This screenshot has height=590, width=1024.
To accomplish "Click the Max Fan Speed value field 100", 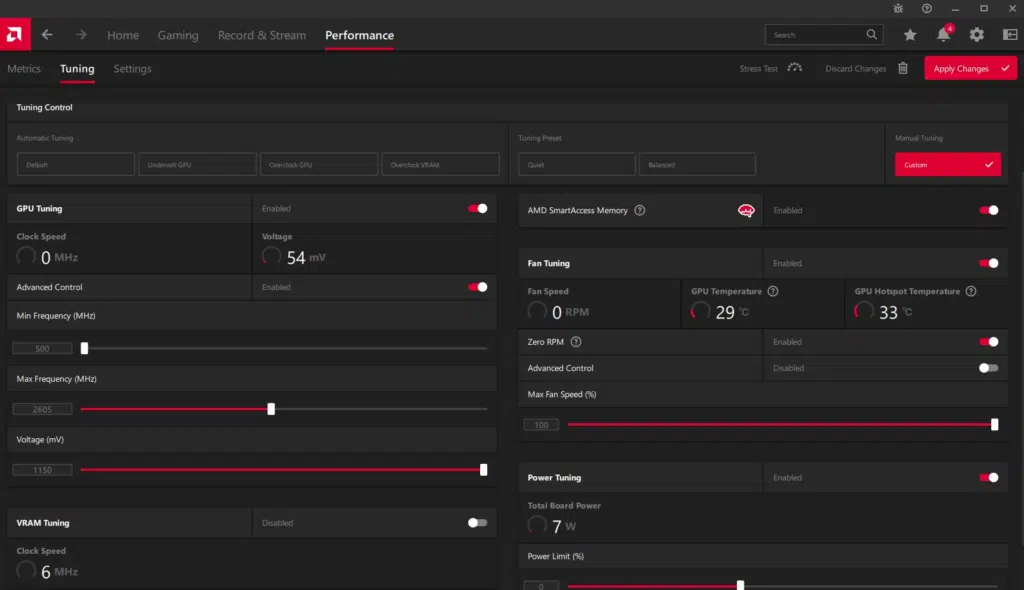I will 541,425.
